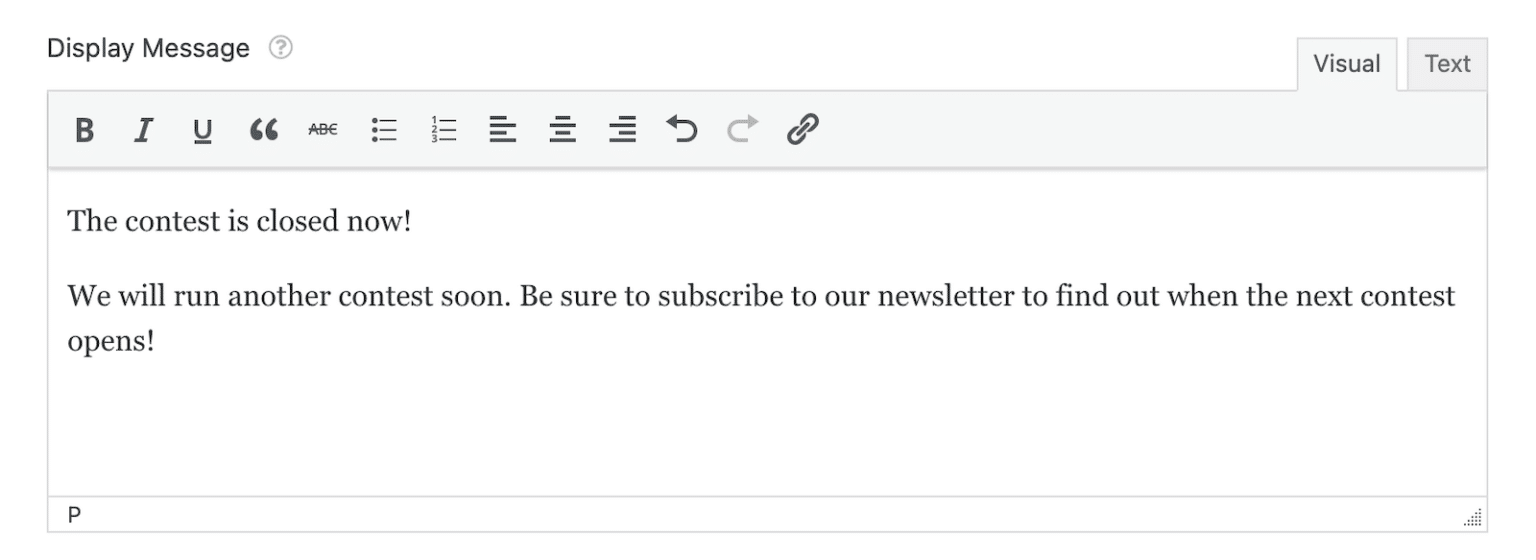Undo the last edit
The width and height of the screenshot is (1536, 560).
682,130
